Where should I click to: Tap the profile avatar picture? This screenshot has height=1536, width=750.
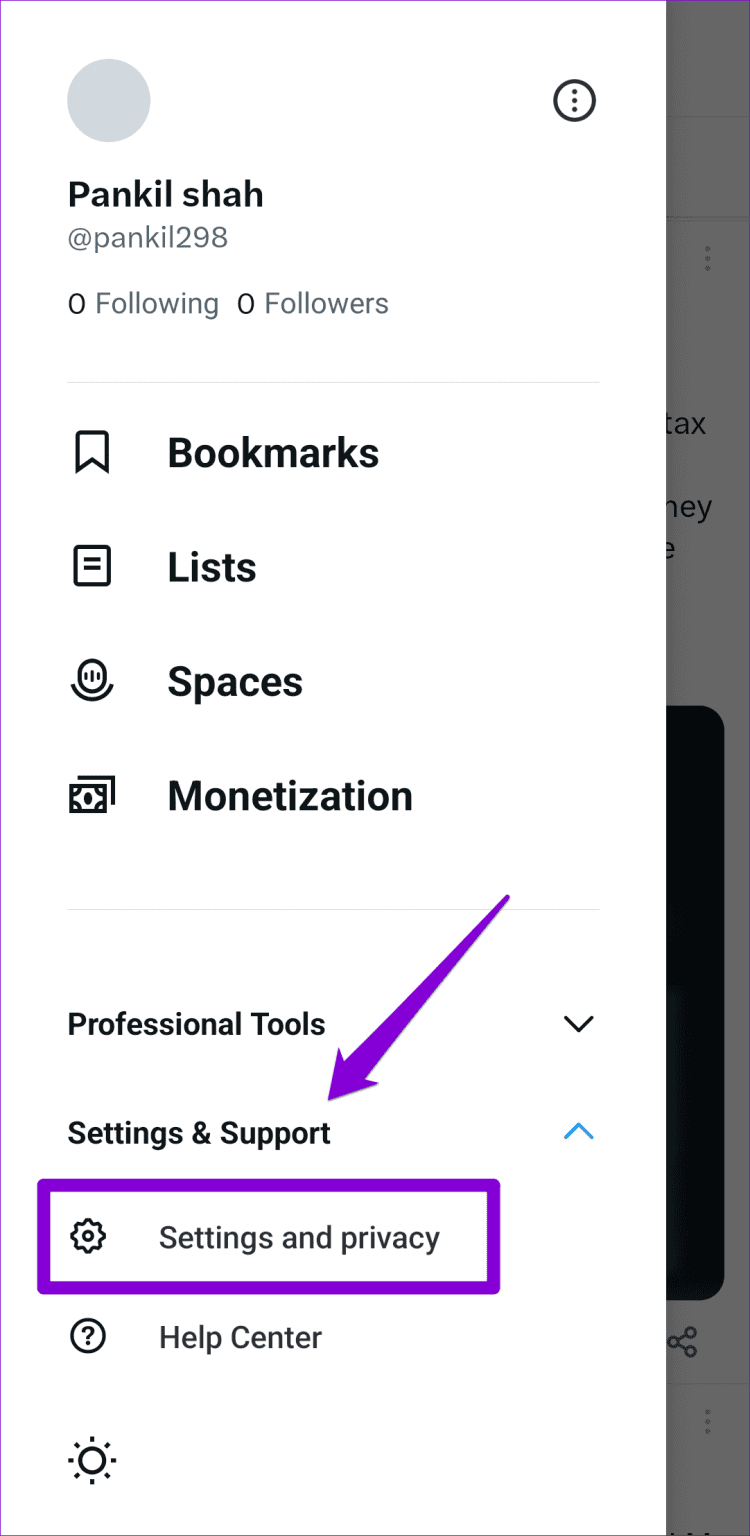point(108,100)
